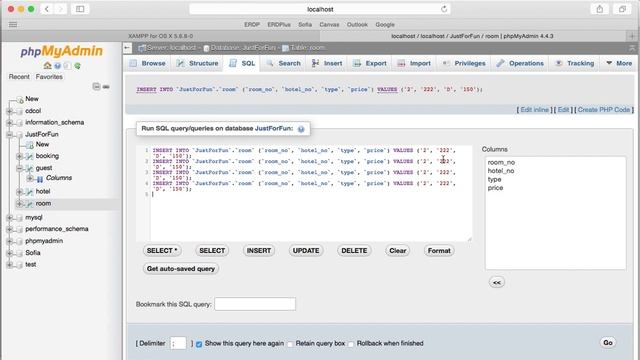Collapse the top breadcrumb bar icon
Screen dimensions: 640x360
coord(632,48)
